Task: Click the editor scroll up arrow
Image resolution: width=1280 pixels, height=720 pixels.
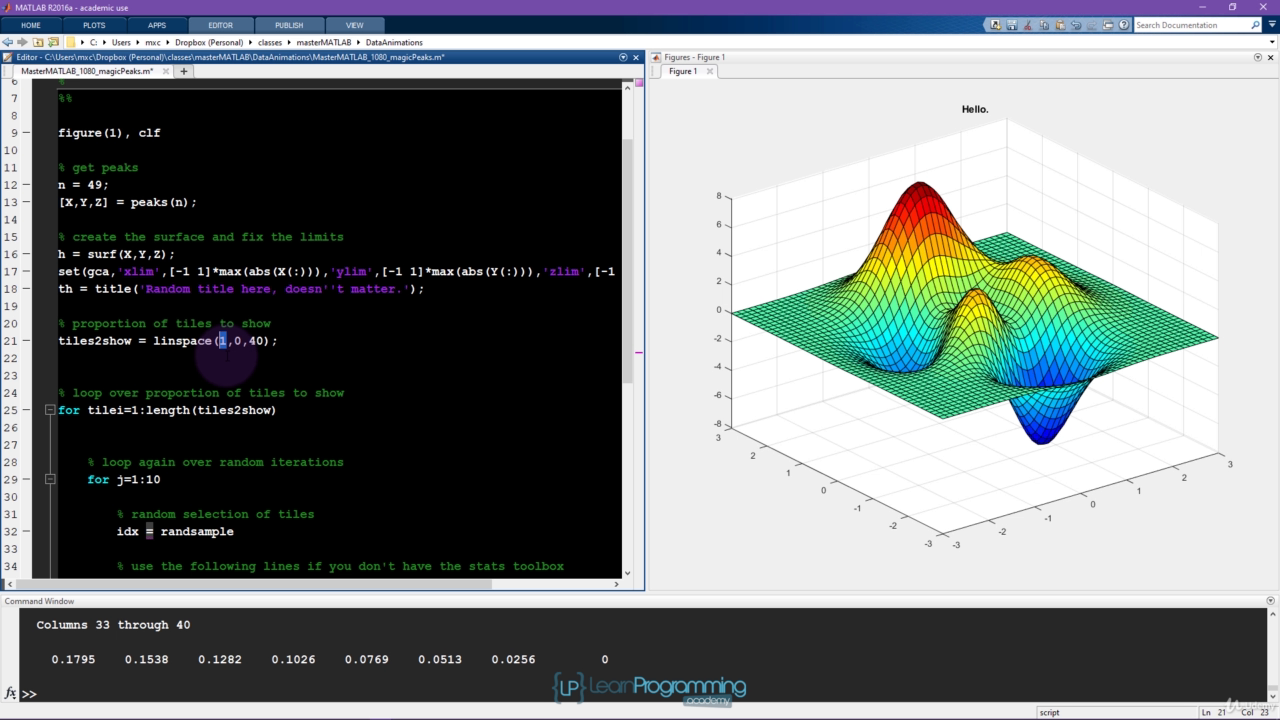Action: (627, 88)
